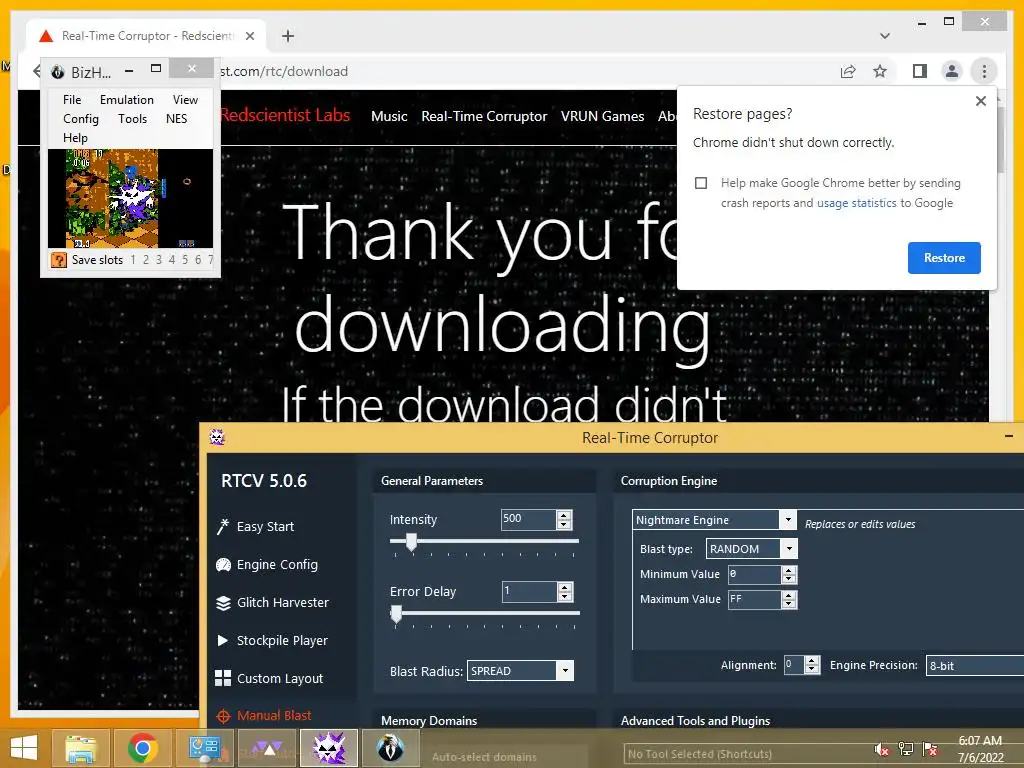Open the Blast Radius SPREAD dropdown

(x=566, y=671)
